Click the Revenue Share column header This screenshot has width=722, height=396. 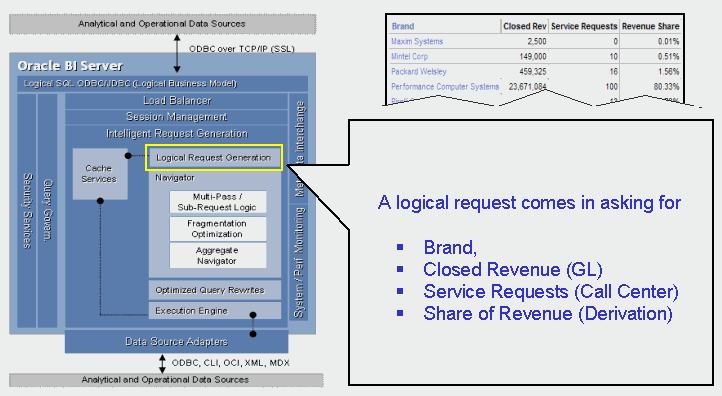pyautogui.click(x=650, y=26)
